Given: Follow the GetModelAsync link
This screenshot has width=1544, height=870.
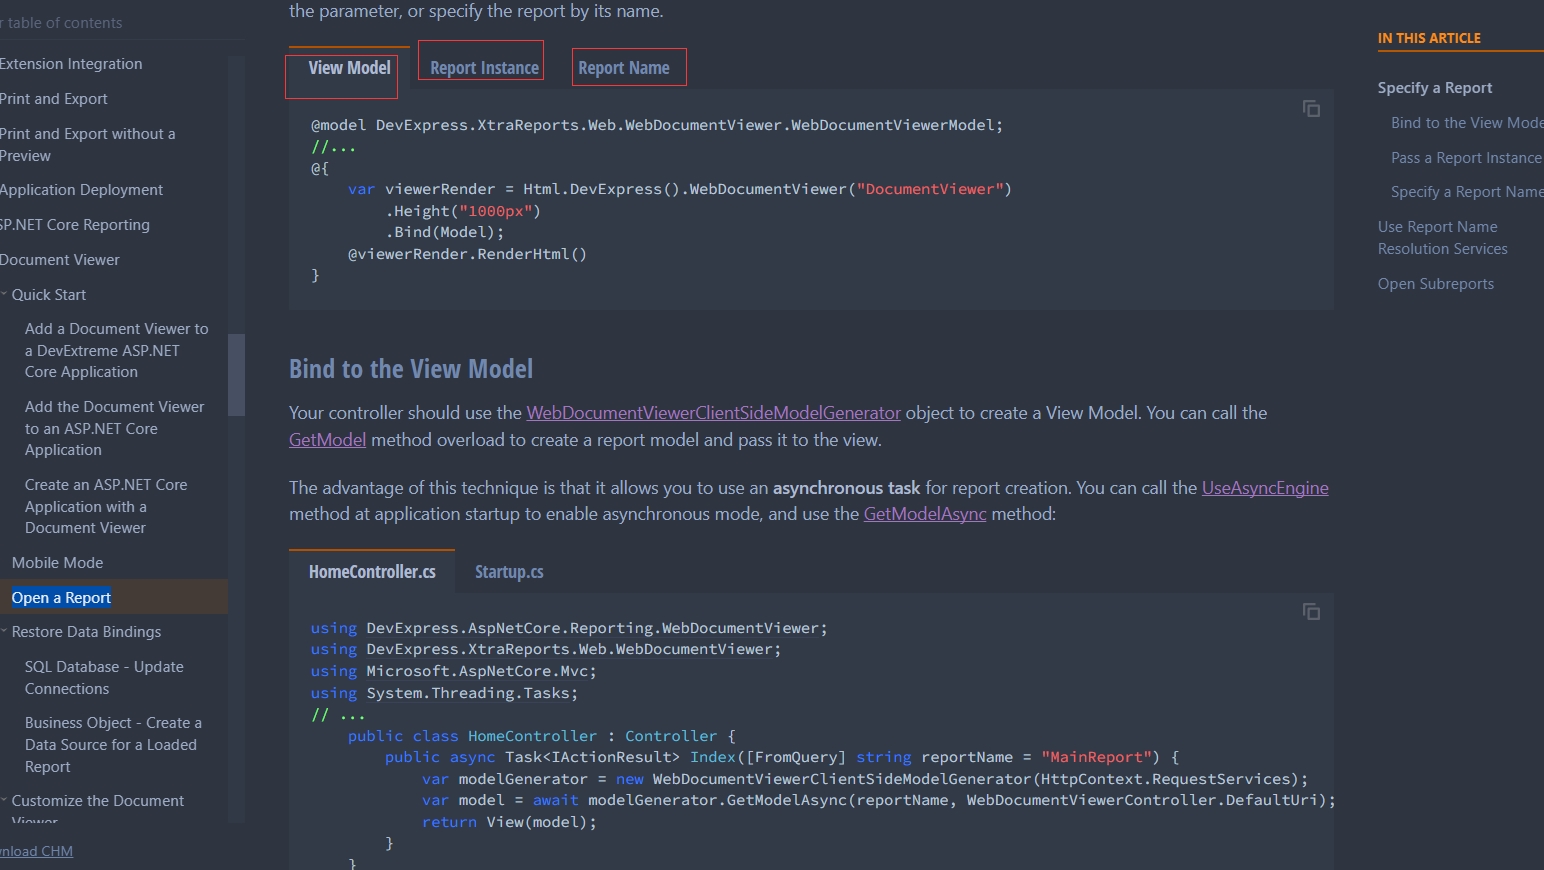Looking at the screenshot, I should 925,514.
